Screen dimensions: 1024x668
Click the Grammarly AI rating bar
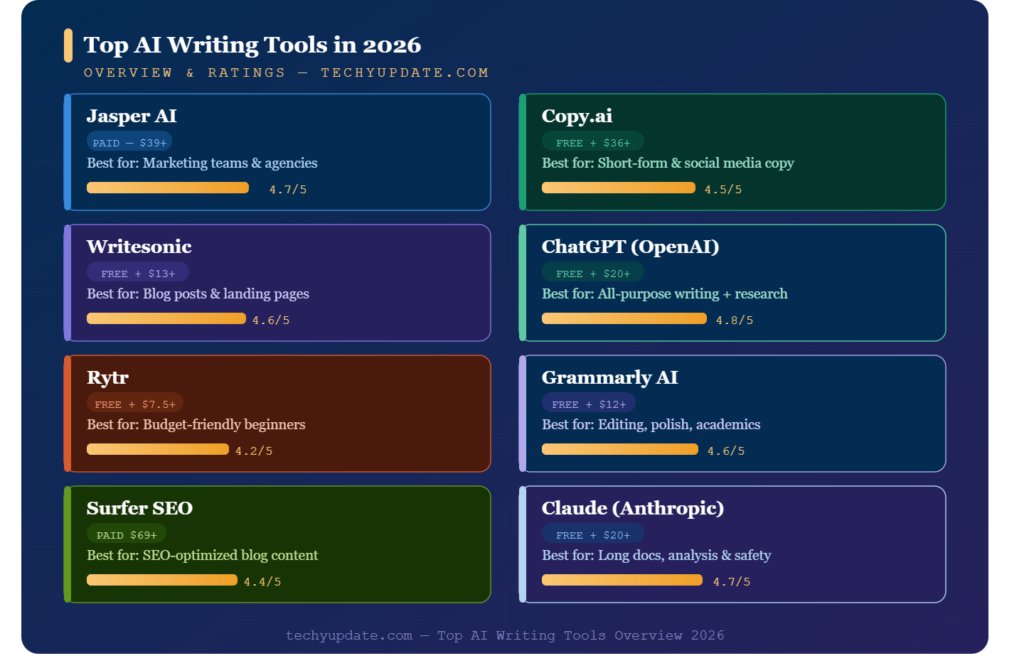(x=620, y=449)
